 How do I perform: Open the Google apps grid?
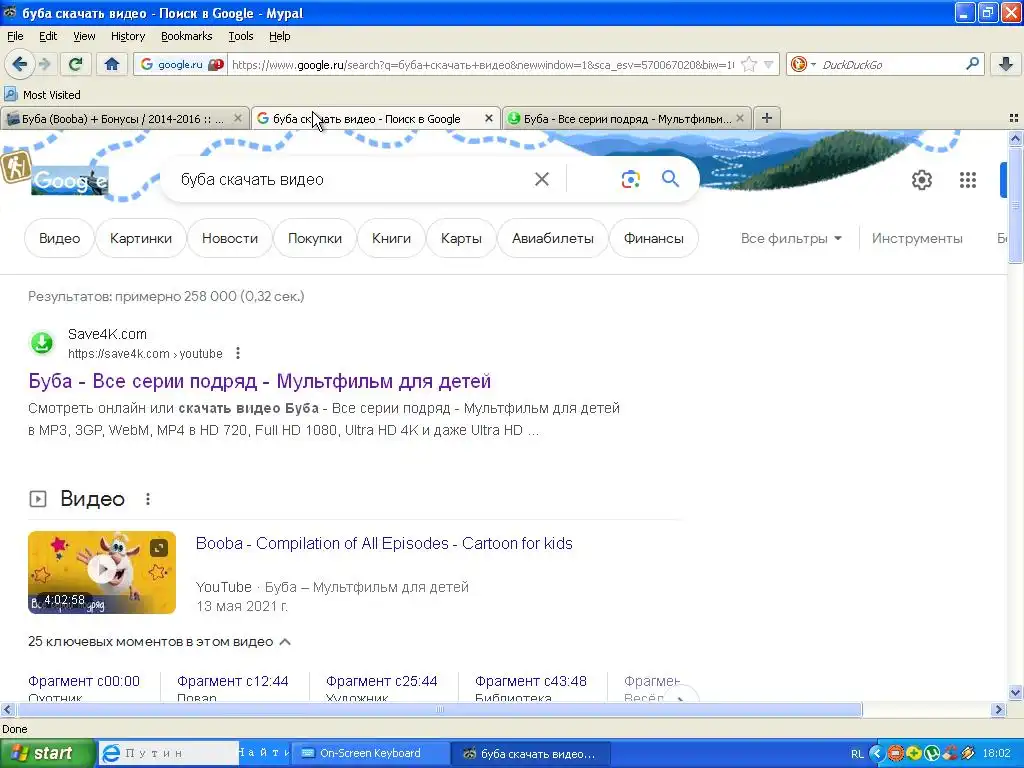tap(968, 180)
